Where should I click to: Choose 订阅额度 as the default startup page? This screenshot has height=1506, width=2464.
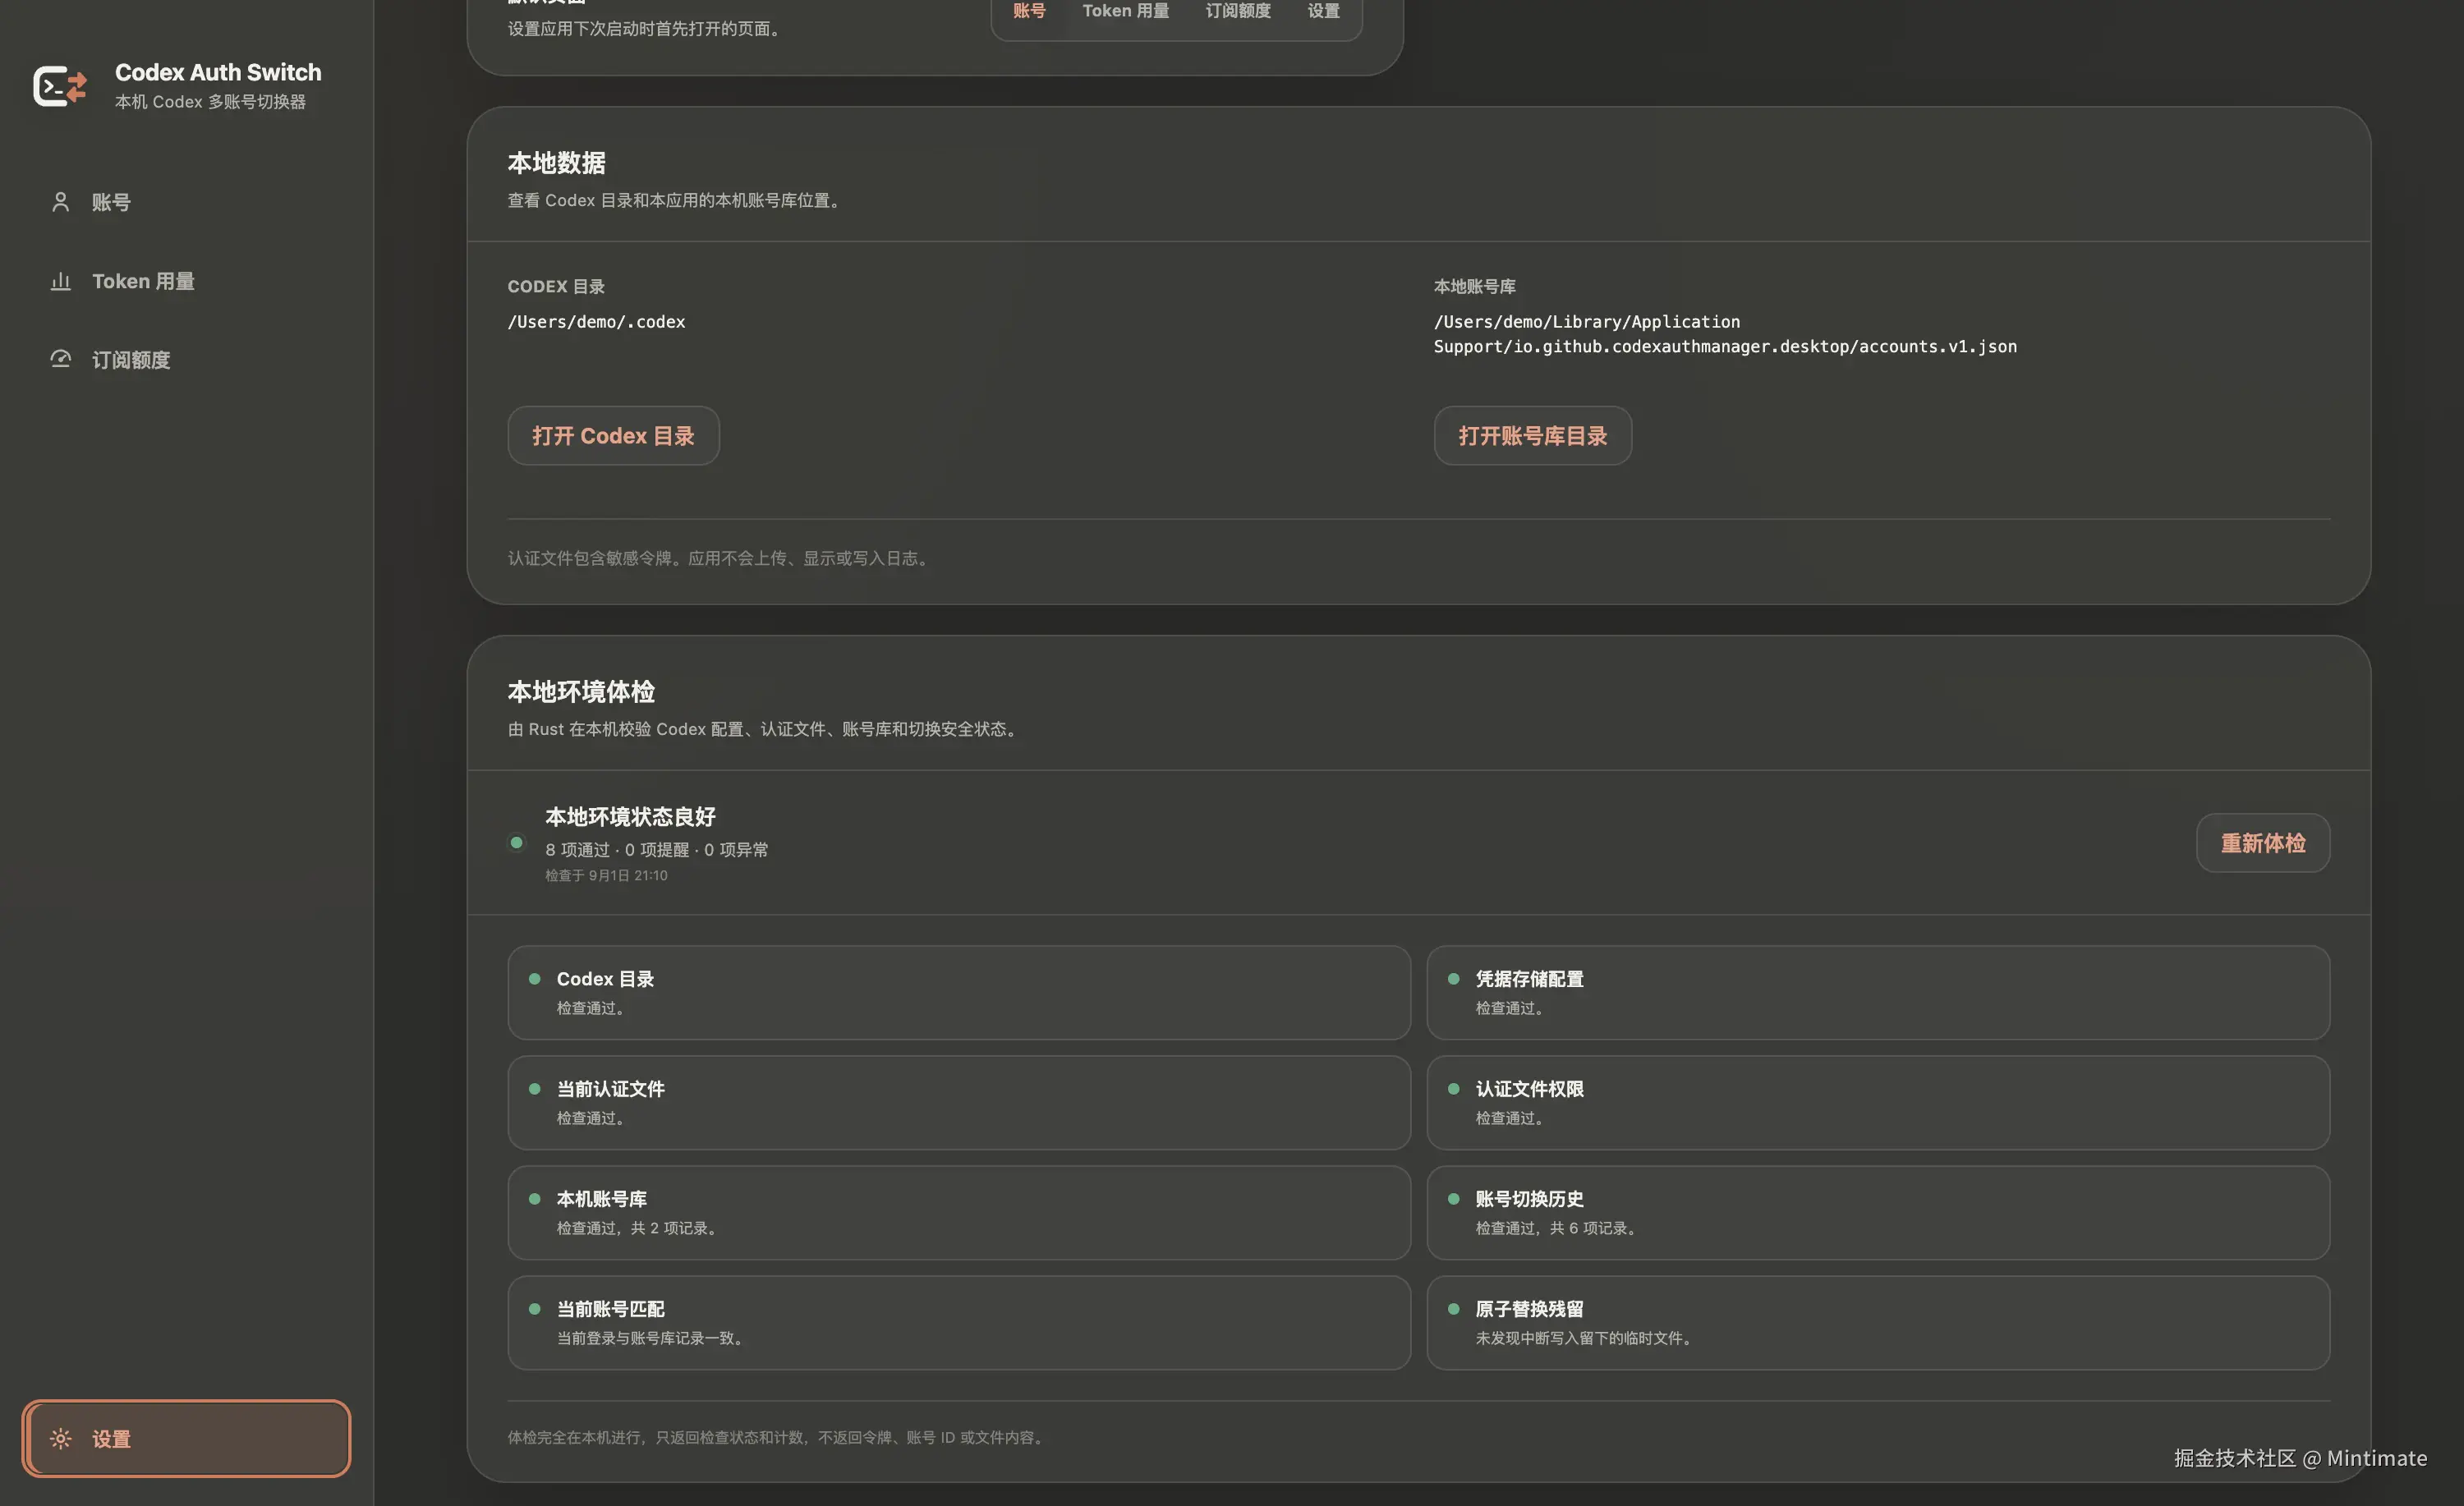click(x=1238, y=11)
